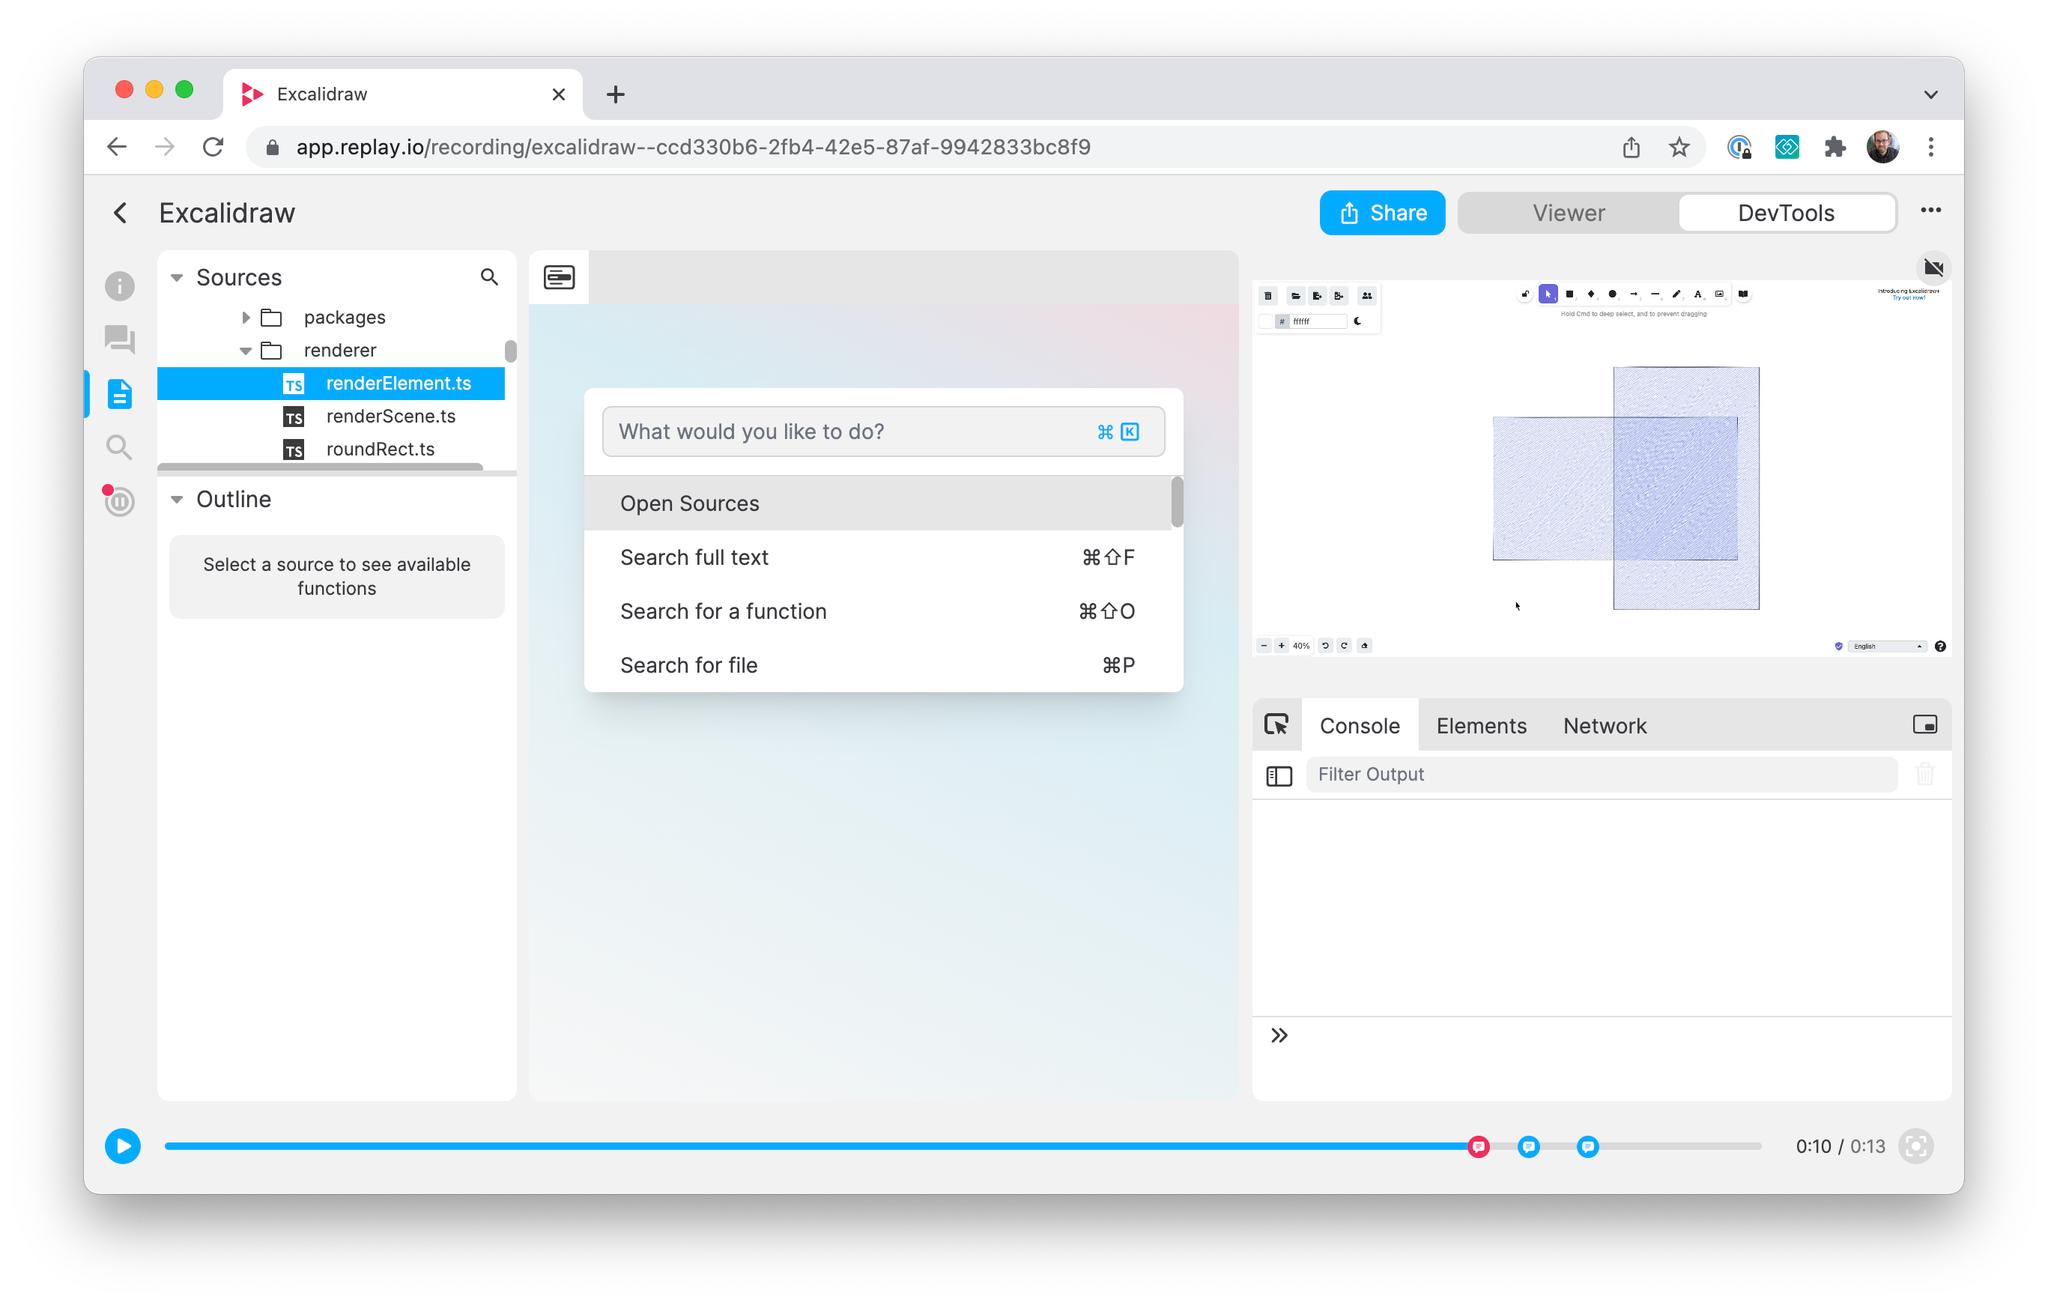Open the Replay info panel icon
Screen dimensions: 2048x1305
[120, 286]
